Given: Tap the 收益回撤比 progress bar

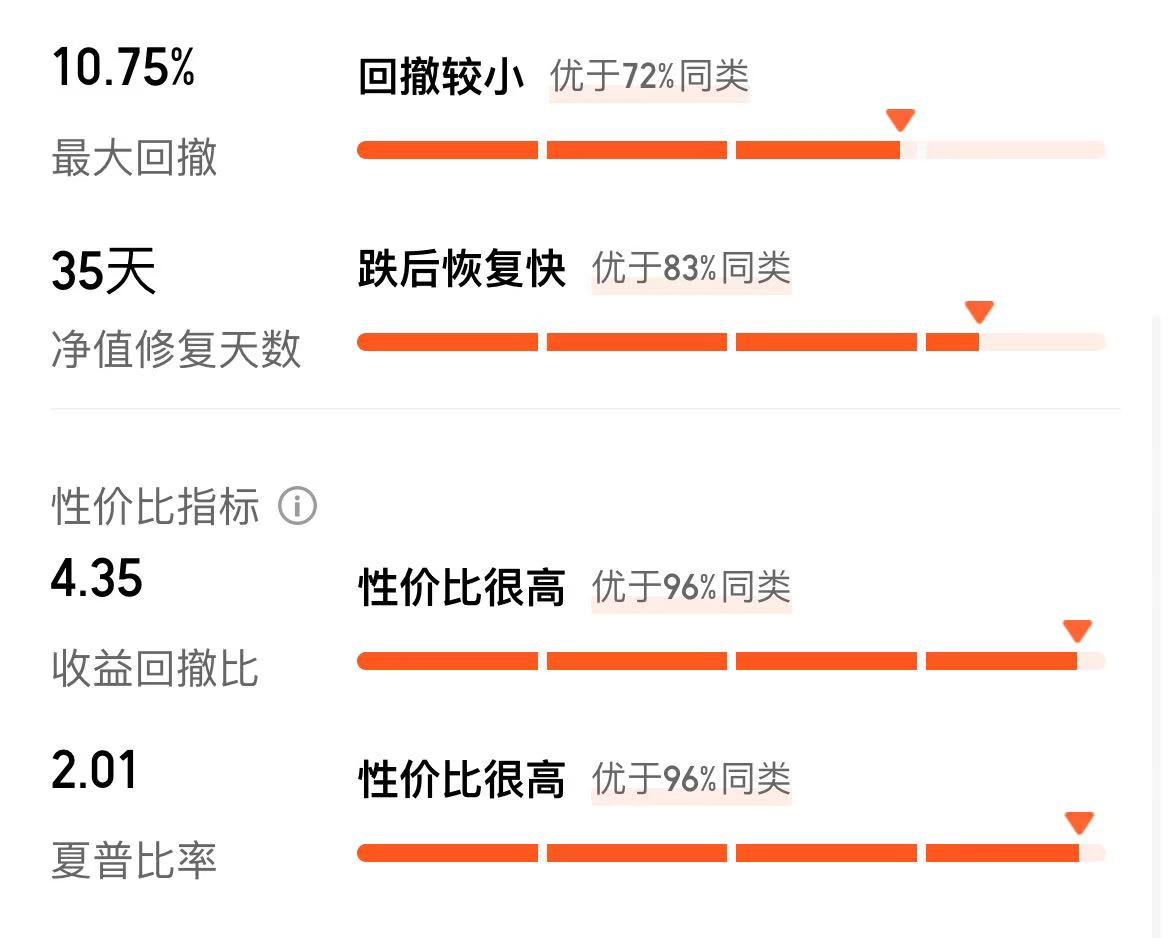Looking at the screenshot, I should (731, 661).
